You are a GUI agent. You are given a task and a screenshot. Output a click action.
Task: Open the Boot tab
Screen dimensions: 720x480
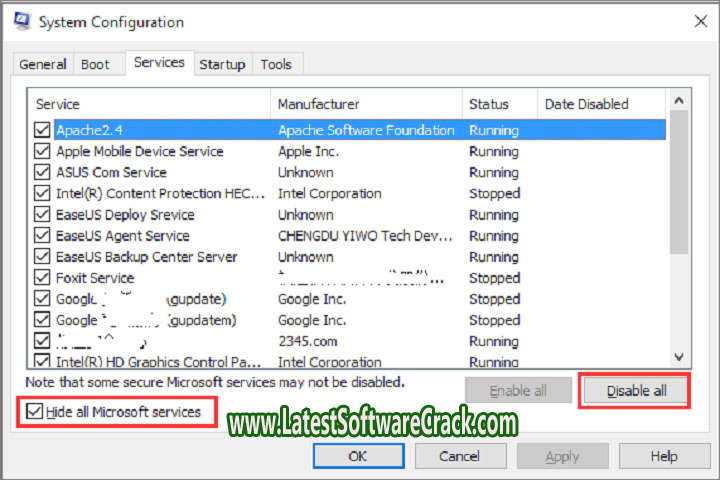96,64
